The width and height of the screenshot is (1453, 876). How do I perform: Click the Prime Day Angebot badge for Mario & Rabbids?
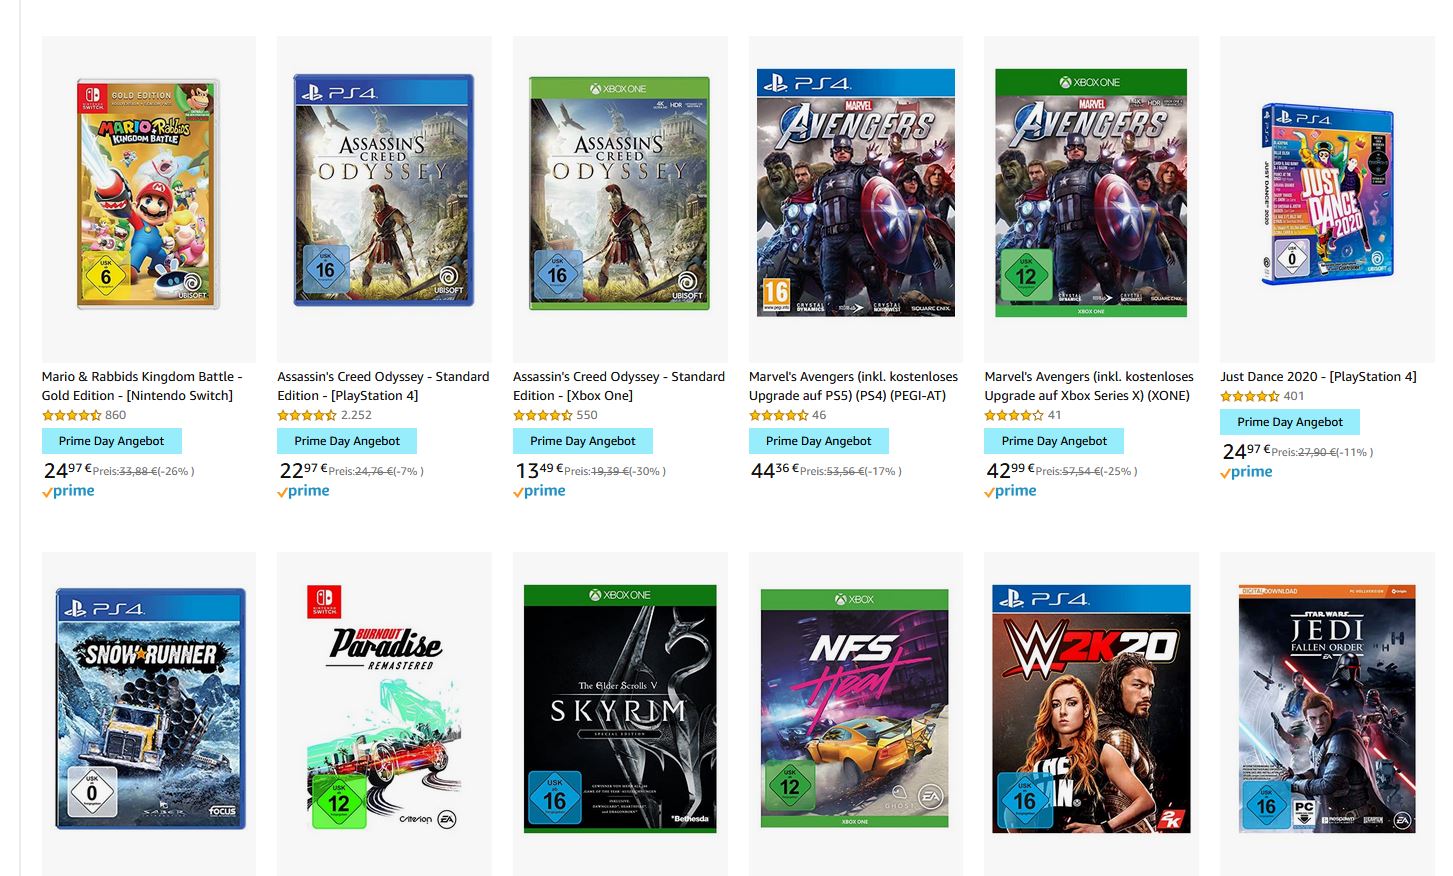click(111, 440)
